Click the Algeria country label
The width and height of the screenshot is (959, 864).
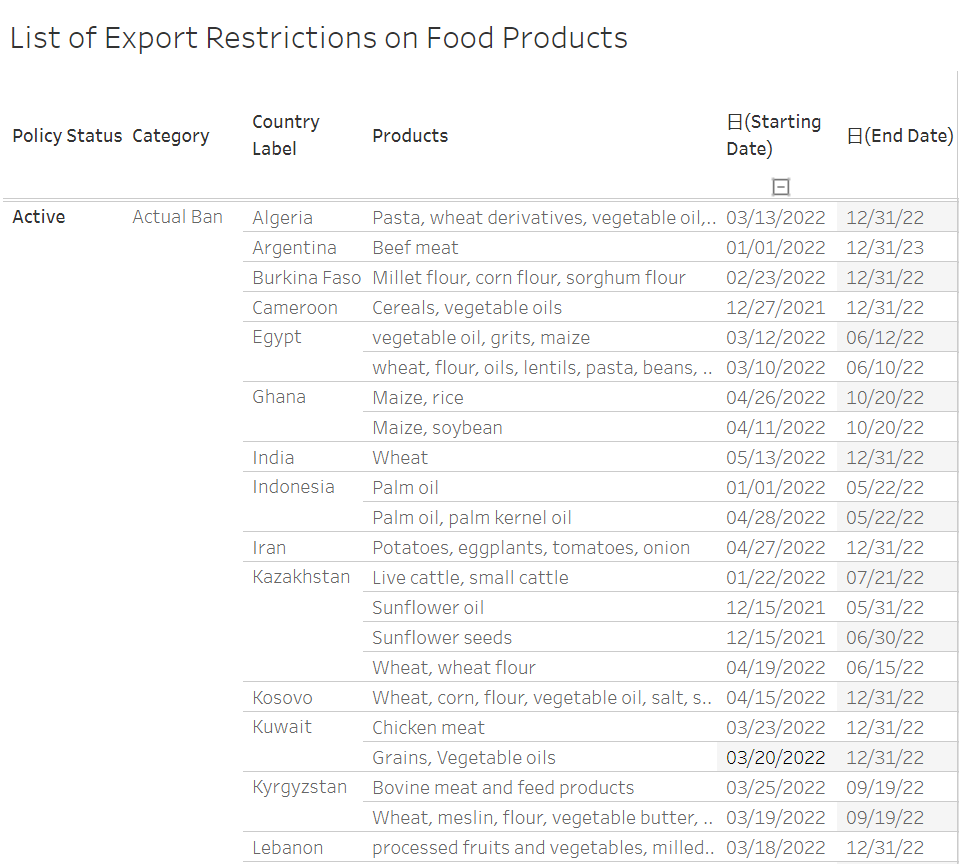point(283,218)
